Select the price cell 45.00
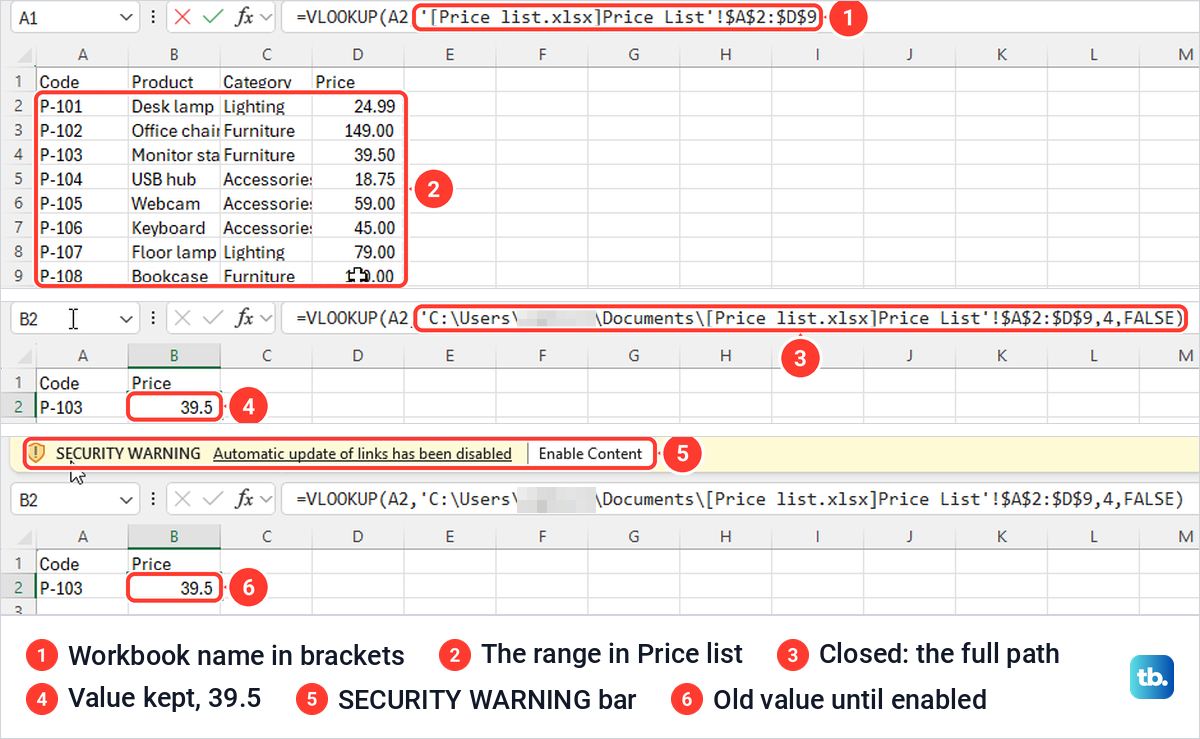Viewport: 1200px width, 739px height. pyautogui.click(x=358, y=228)
